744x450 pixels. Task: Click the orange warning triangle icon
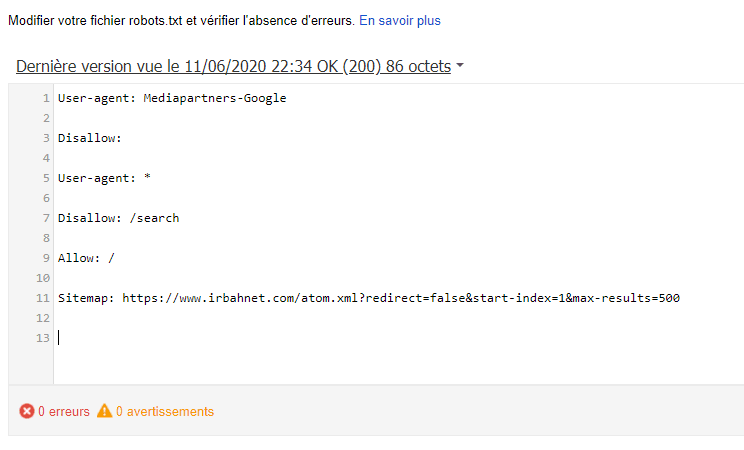(x=104, y=411)
